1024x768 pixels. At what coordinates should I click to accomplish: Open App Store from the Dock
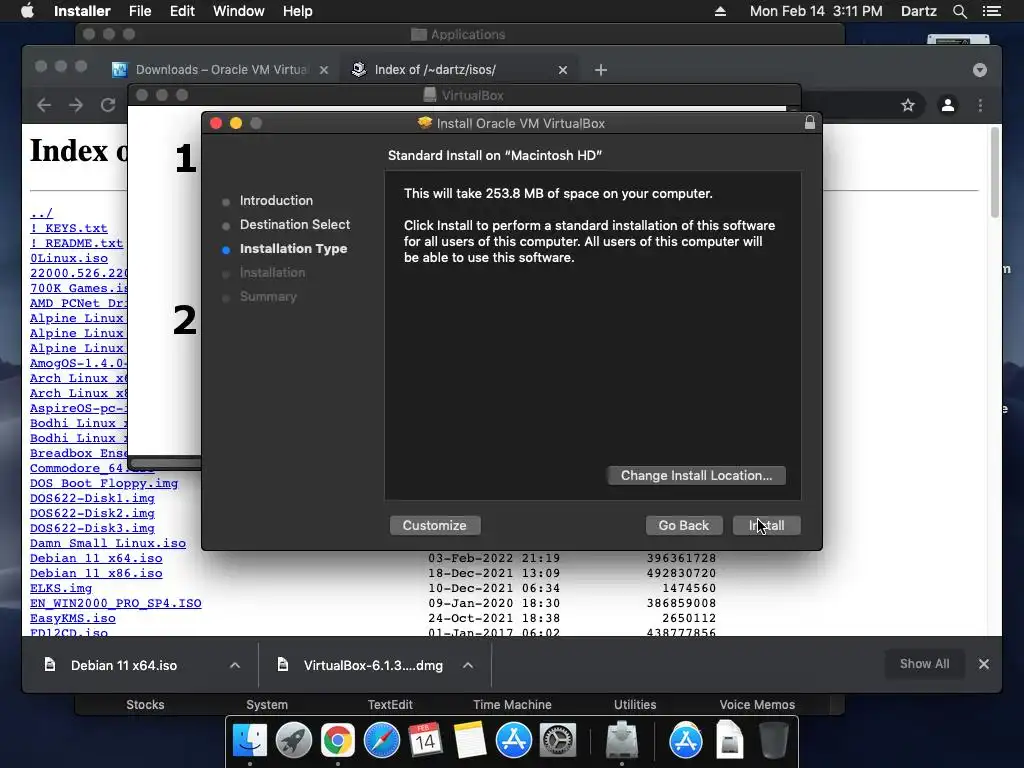click(513, 741)
